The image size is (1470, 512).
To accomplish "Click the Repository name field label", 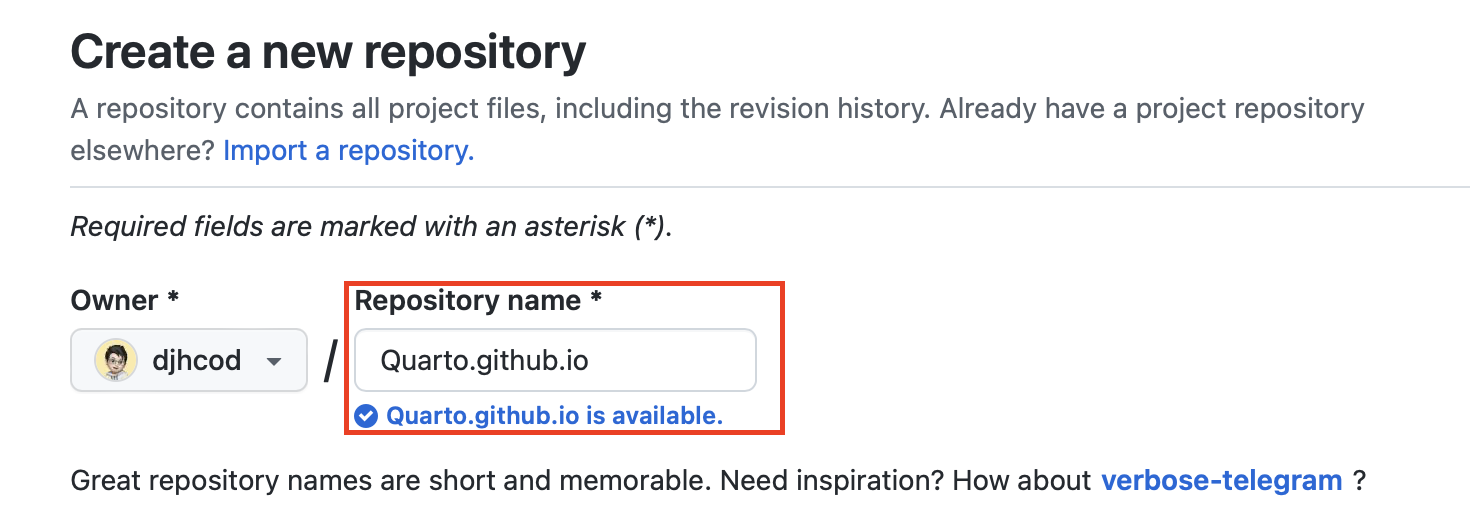I will tap(467, 301).
